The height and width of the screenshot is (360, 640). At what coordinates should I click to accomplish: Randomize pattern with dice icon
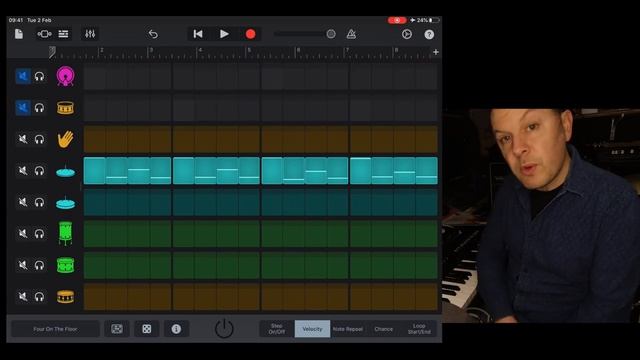click(147, 329)
